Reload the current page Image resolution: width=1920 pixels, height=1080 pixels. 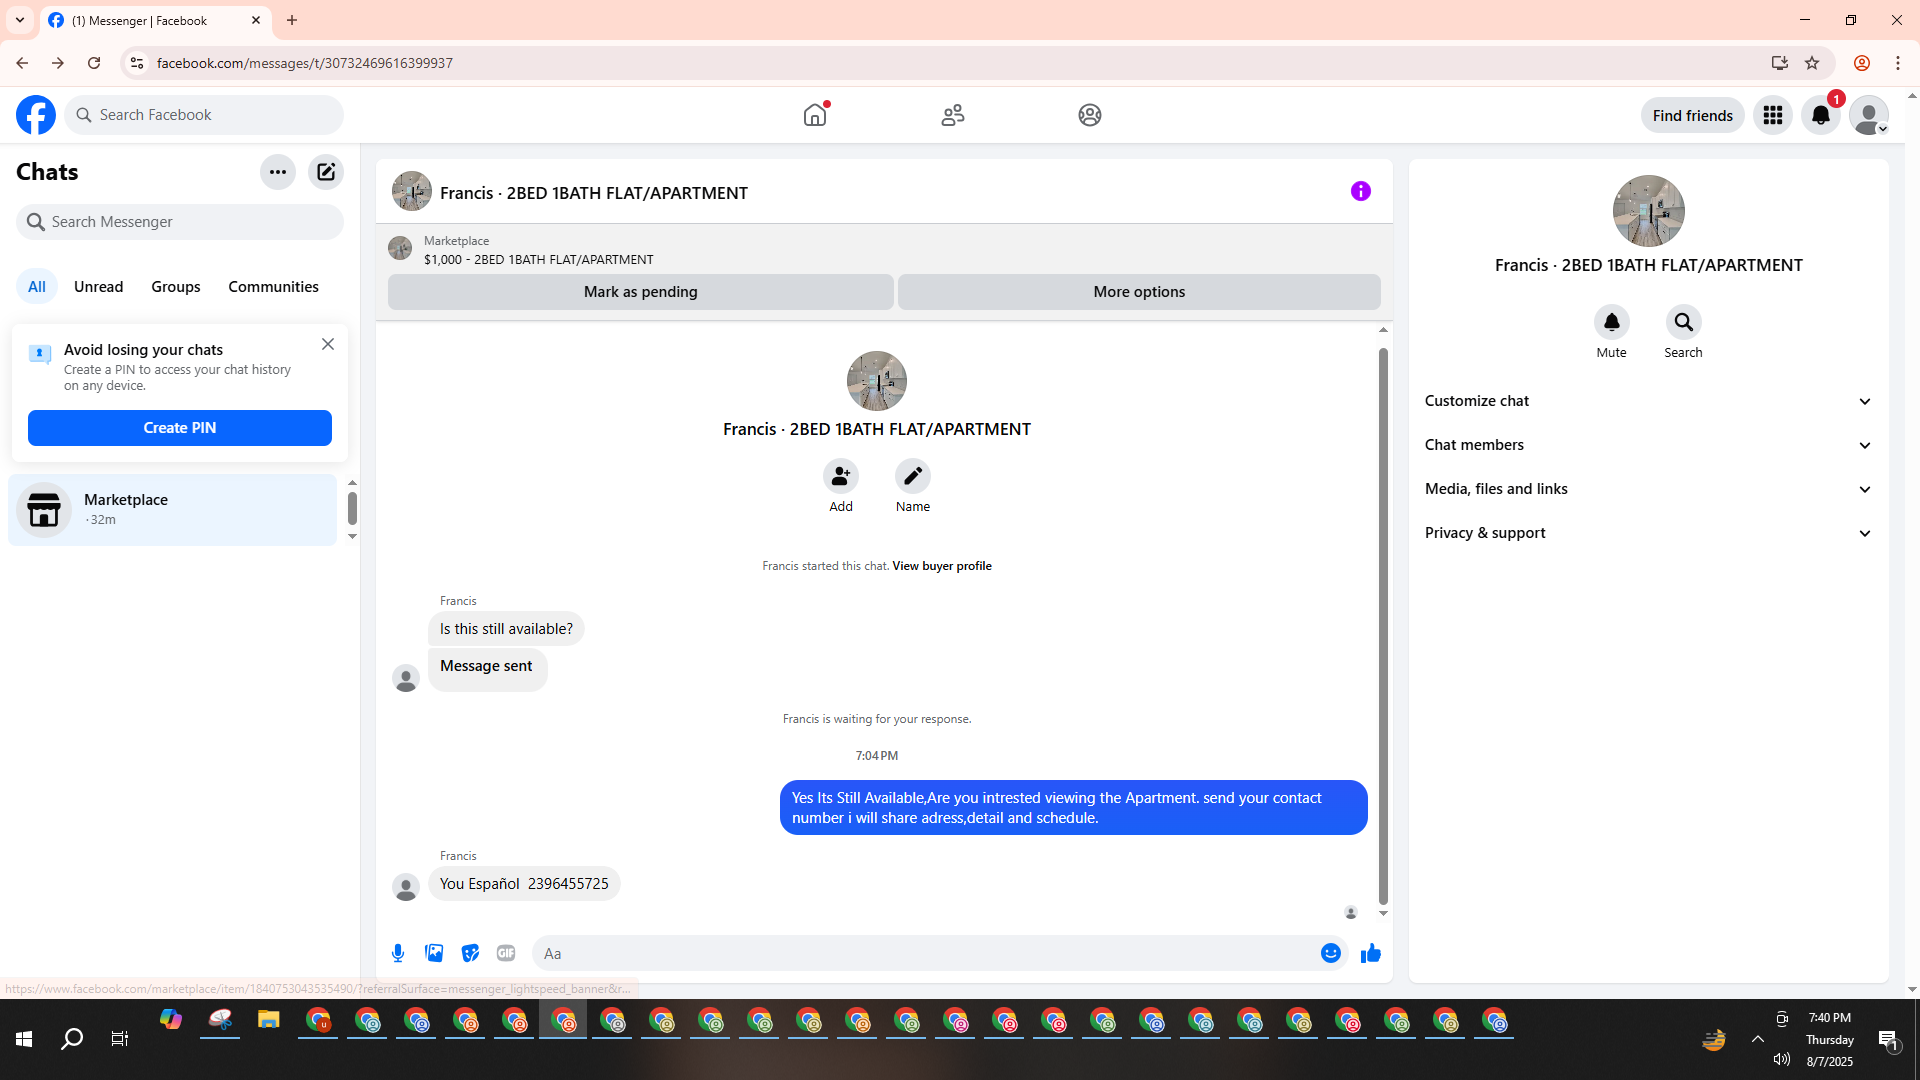(94, 63)
